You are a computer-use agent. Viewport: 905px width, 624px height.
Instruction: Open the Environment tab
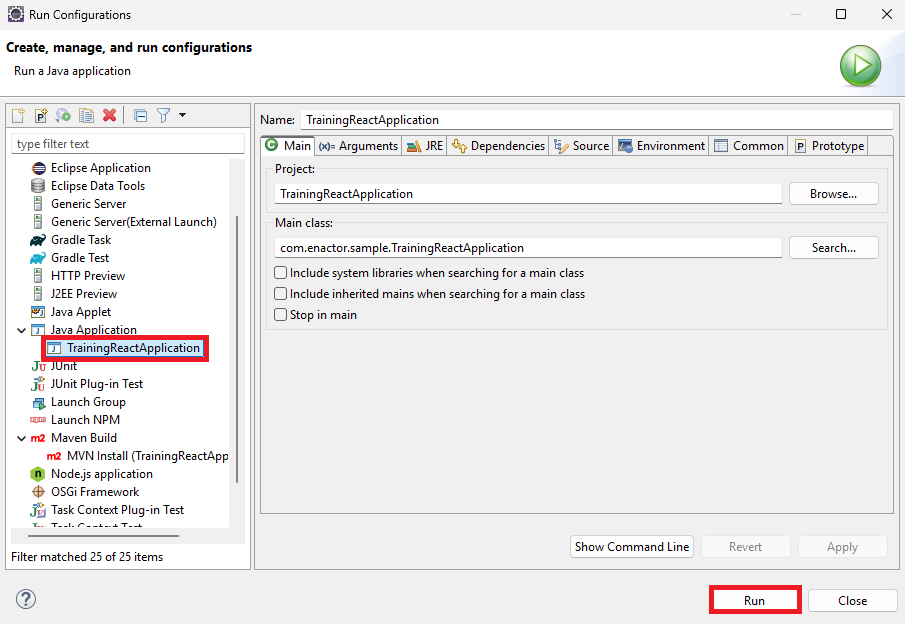[661, 145]
